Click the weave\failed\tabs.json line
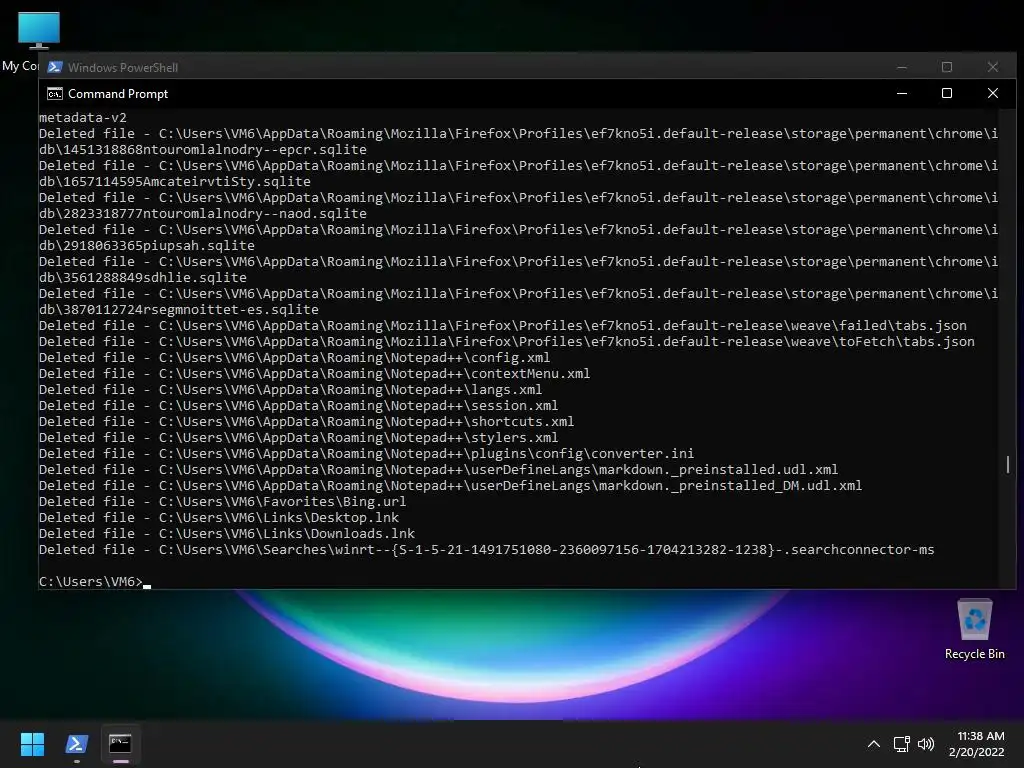 [503, 325]
